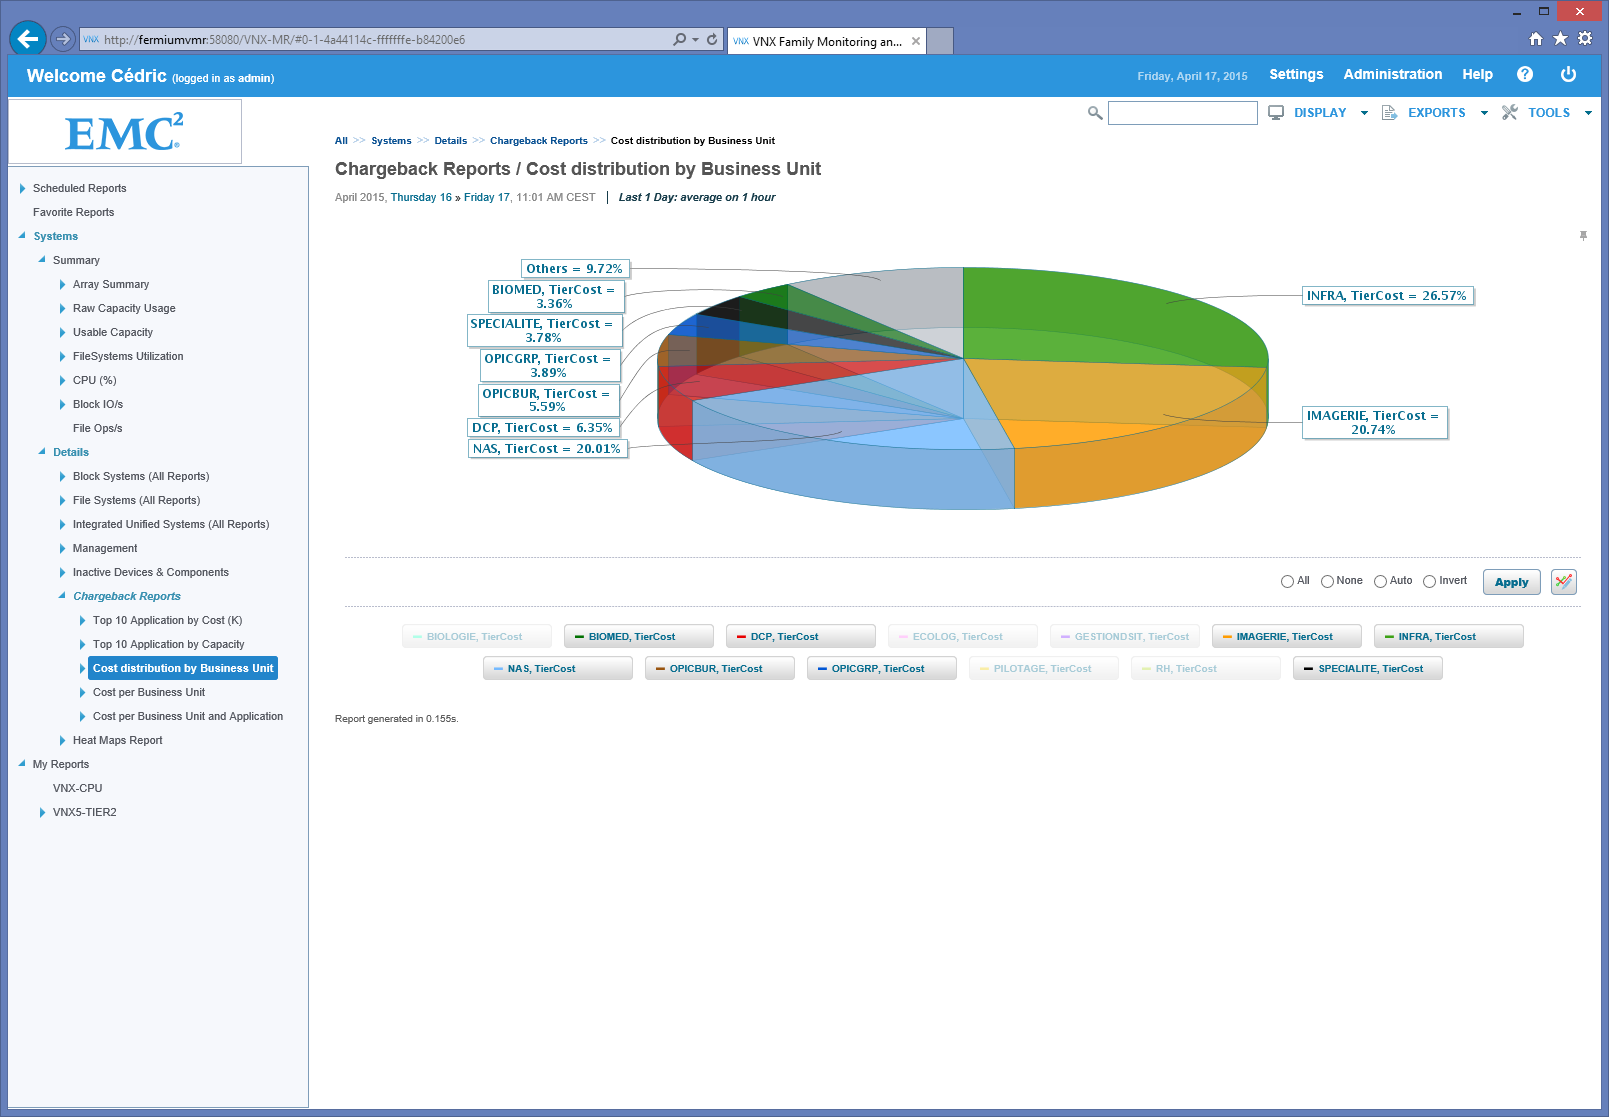Choose the Invert radio option
This screenshot has width=1609, height=1117.
1429,581
